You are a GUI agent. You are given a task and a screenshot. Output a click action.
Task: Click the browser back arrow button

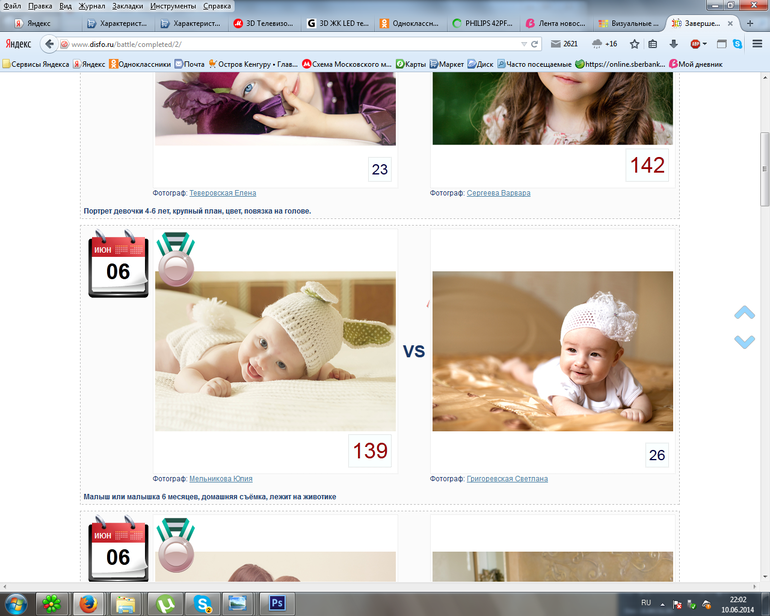(48, 44)
